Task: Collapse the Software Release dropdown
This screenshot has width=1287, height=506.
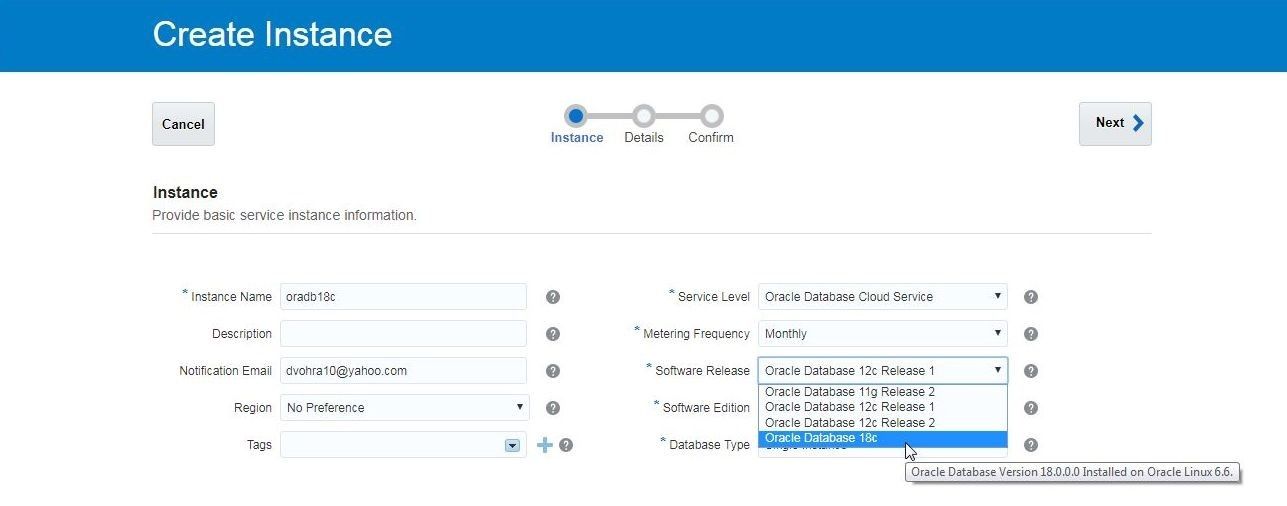Action: [x=883, y=371]
